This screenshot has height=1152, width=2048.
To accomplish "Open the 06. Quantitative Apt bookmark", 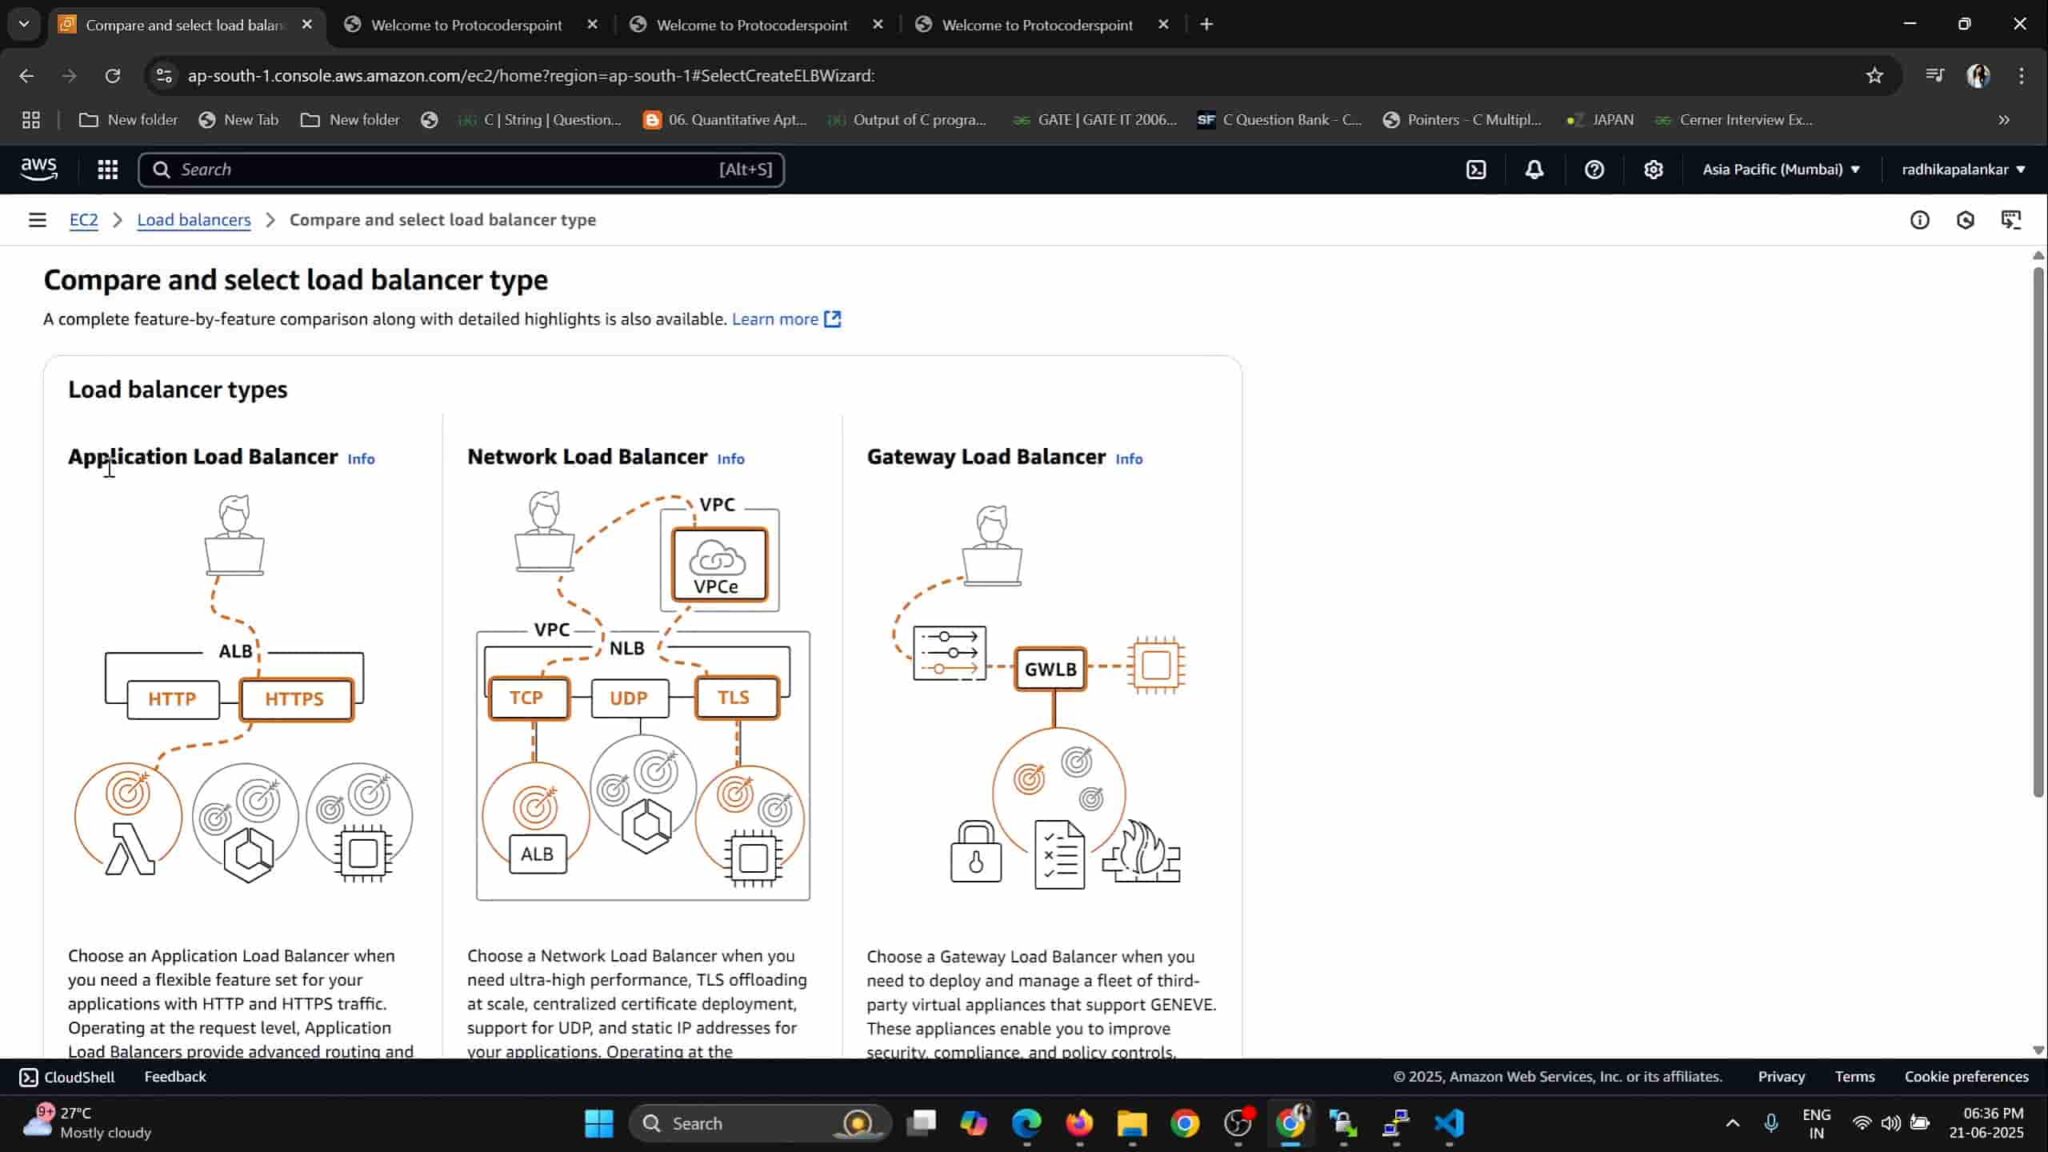I will coord(737,119).
